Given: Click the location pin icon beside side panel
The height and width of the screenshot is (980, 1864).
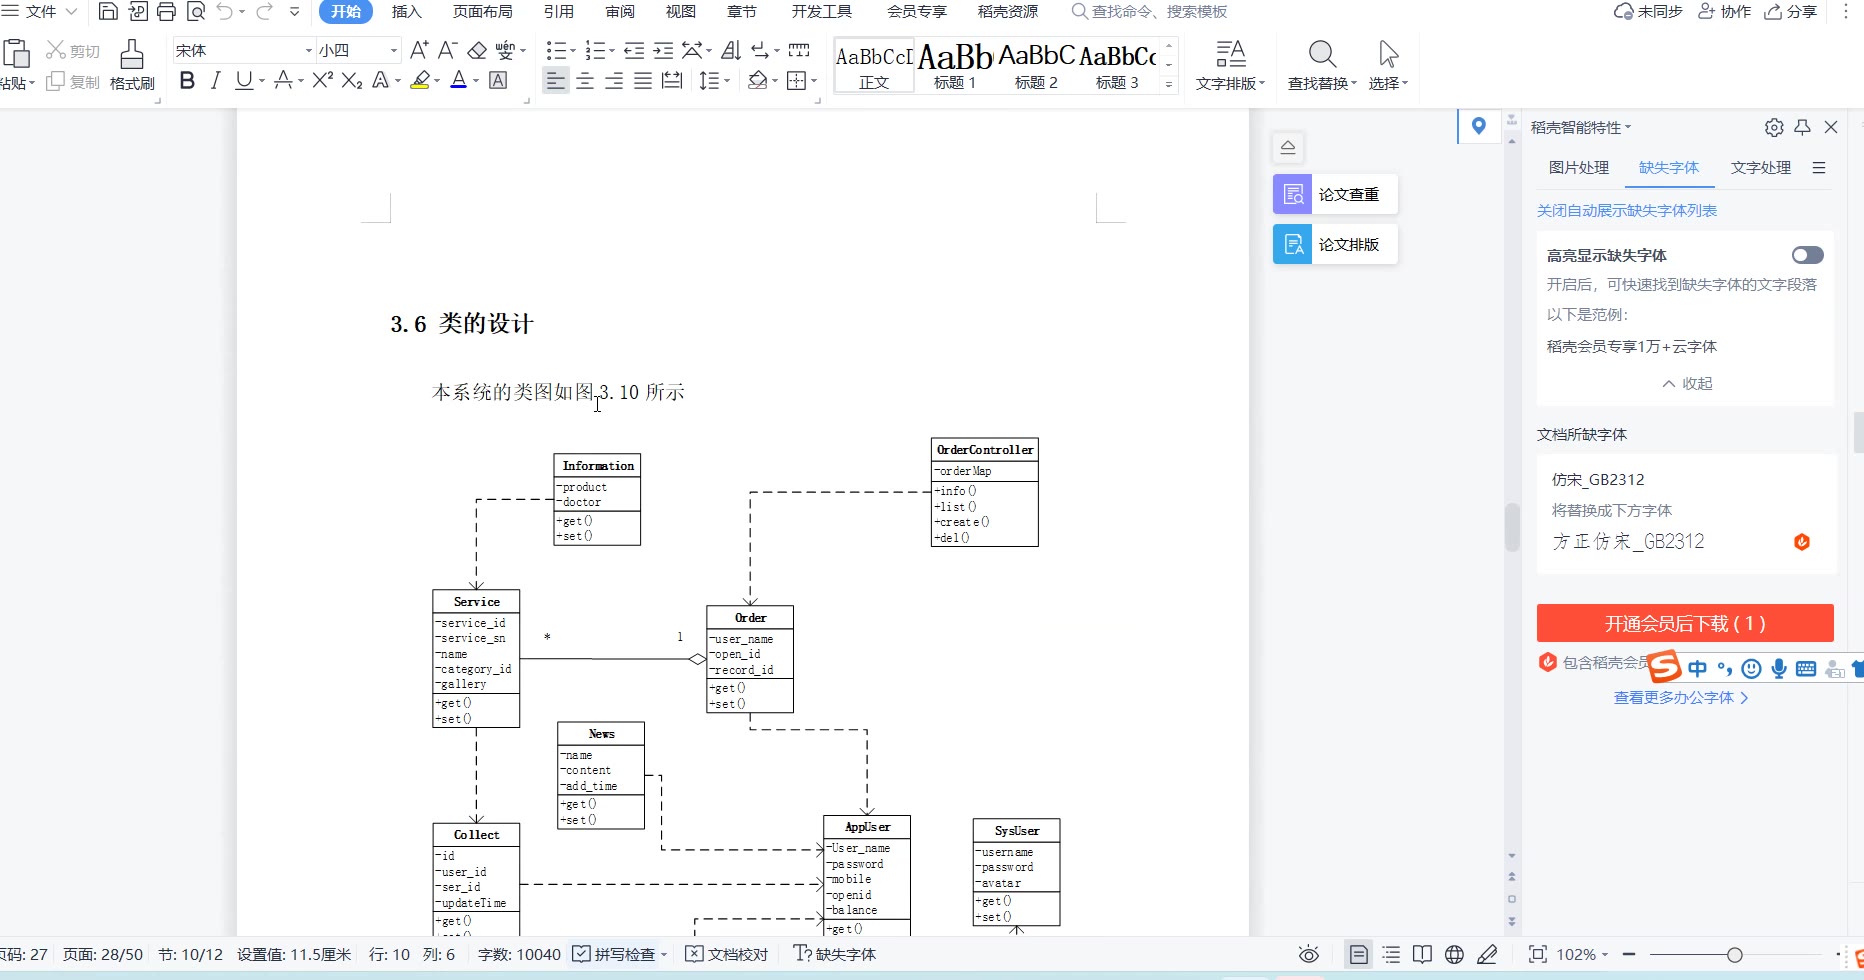Looking at the screenshot, I should [x=1479, y=126].
